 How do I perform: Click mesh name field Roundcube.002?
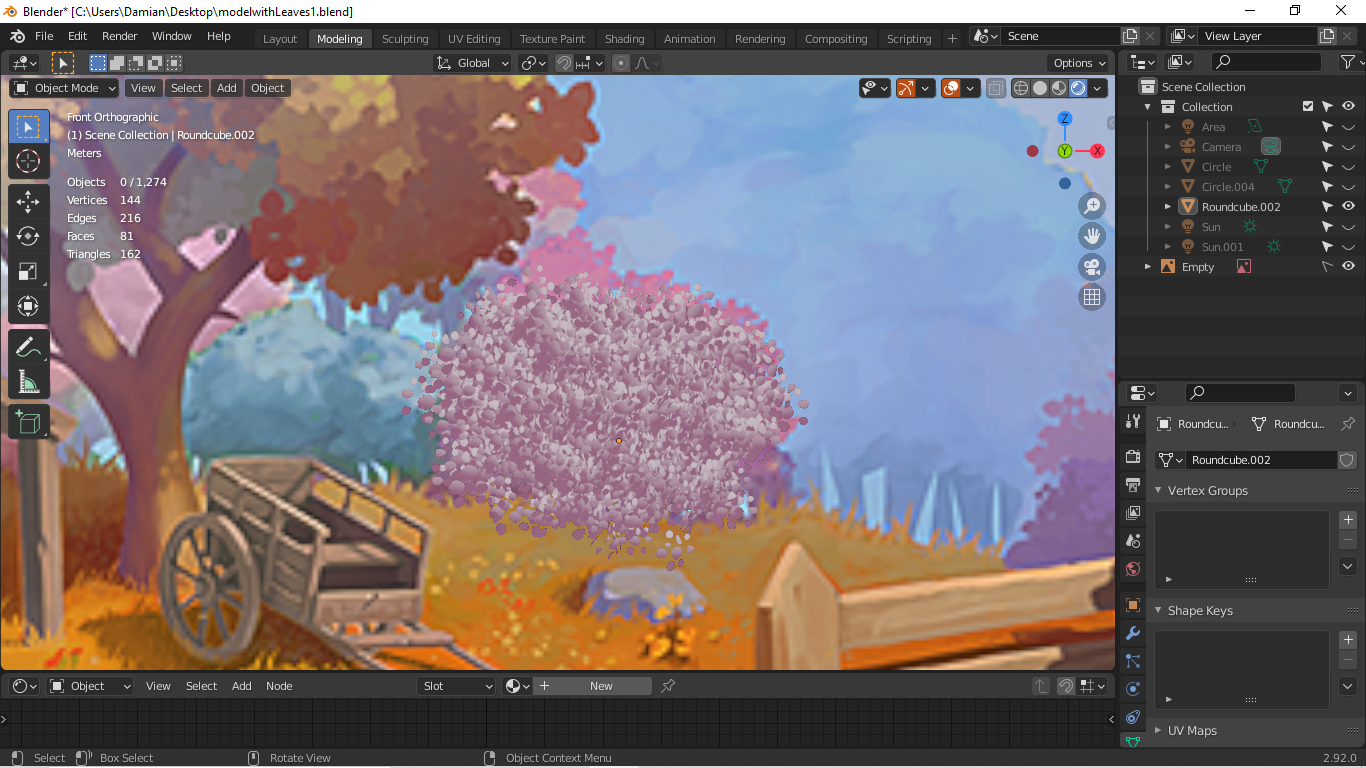tap(1261, 460)
